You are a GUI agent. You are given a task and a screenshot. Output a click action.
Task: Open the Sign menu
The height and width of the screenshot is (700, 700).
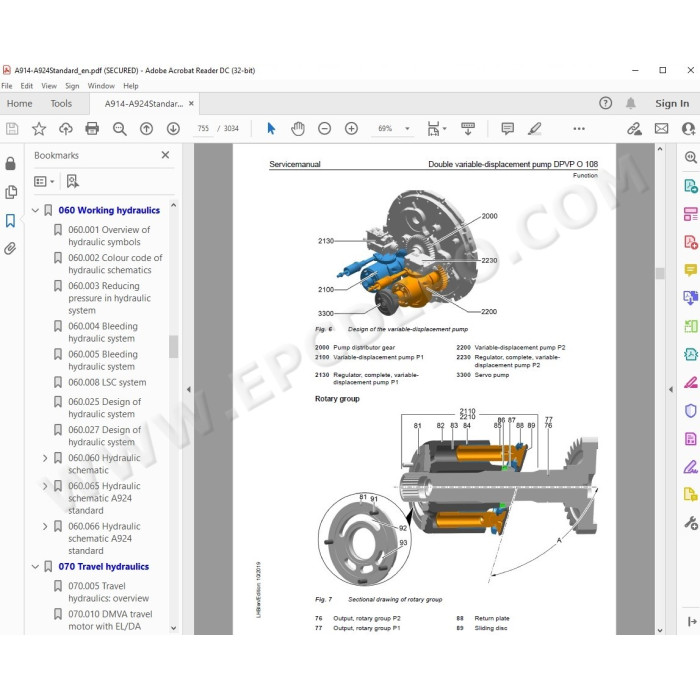(72, 86)
